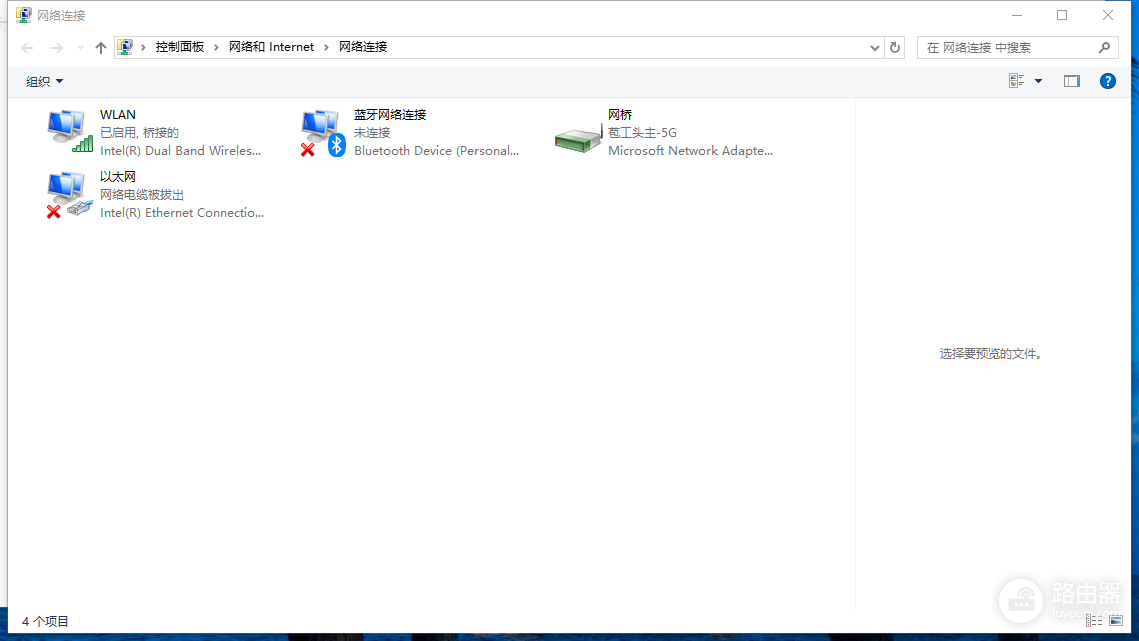Select the '以太网' name label
Viewport: 1139px width, 641px height.
[x=118, y=176]
